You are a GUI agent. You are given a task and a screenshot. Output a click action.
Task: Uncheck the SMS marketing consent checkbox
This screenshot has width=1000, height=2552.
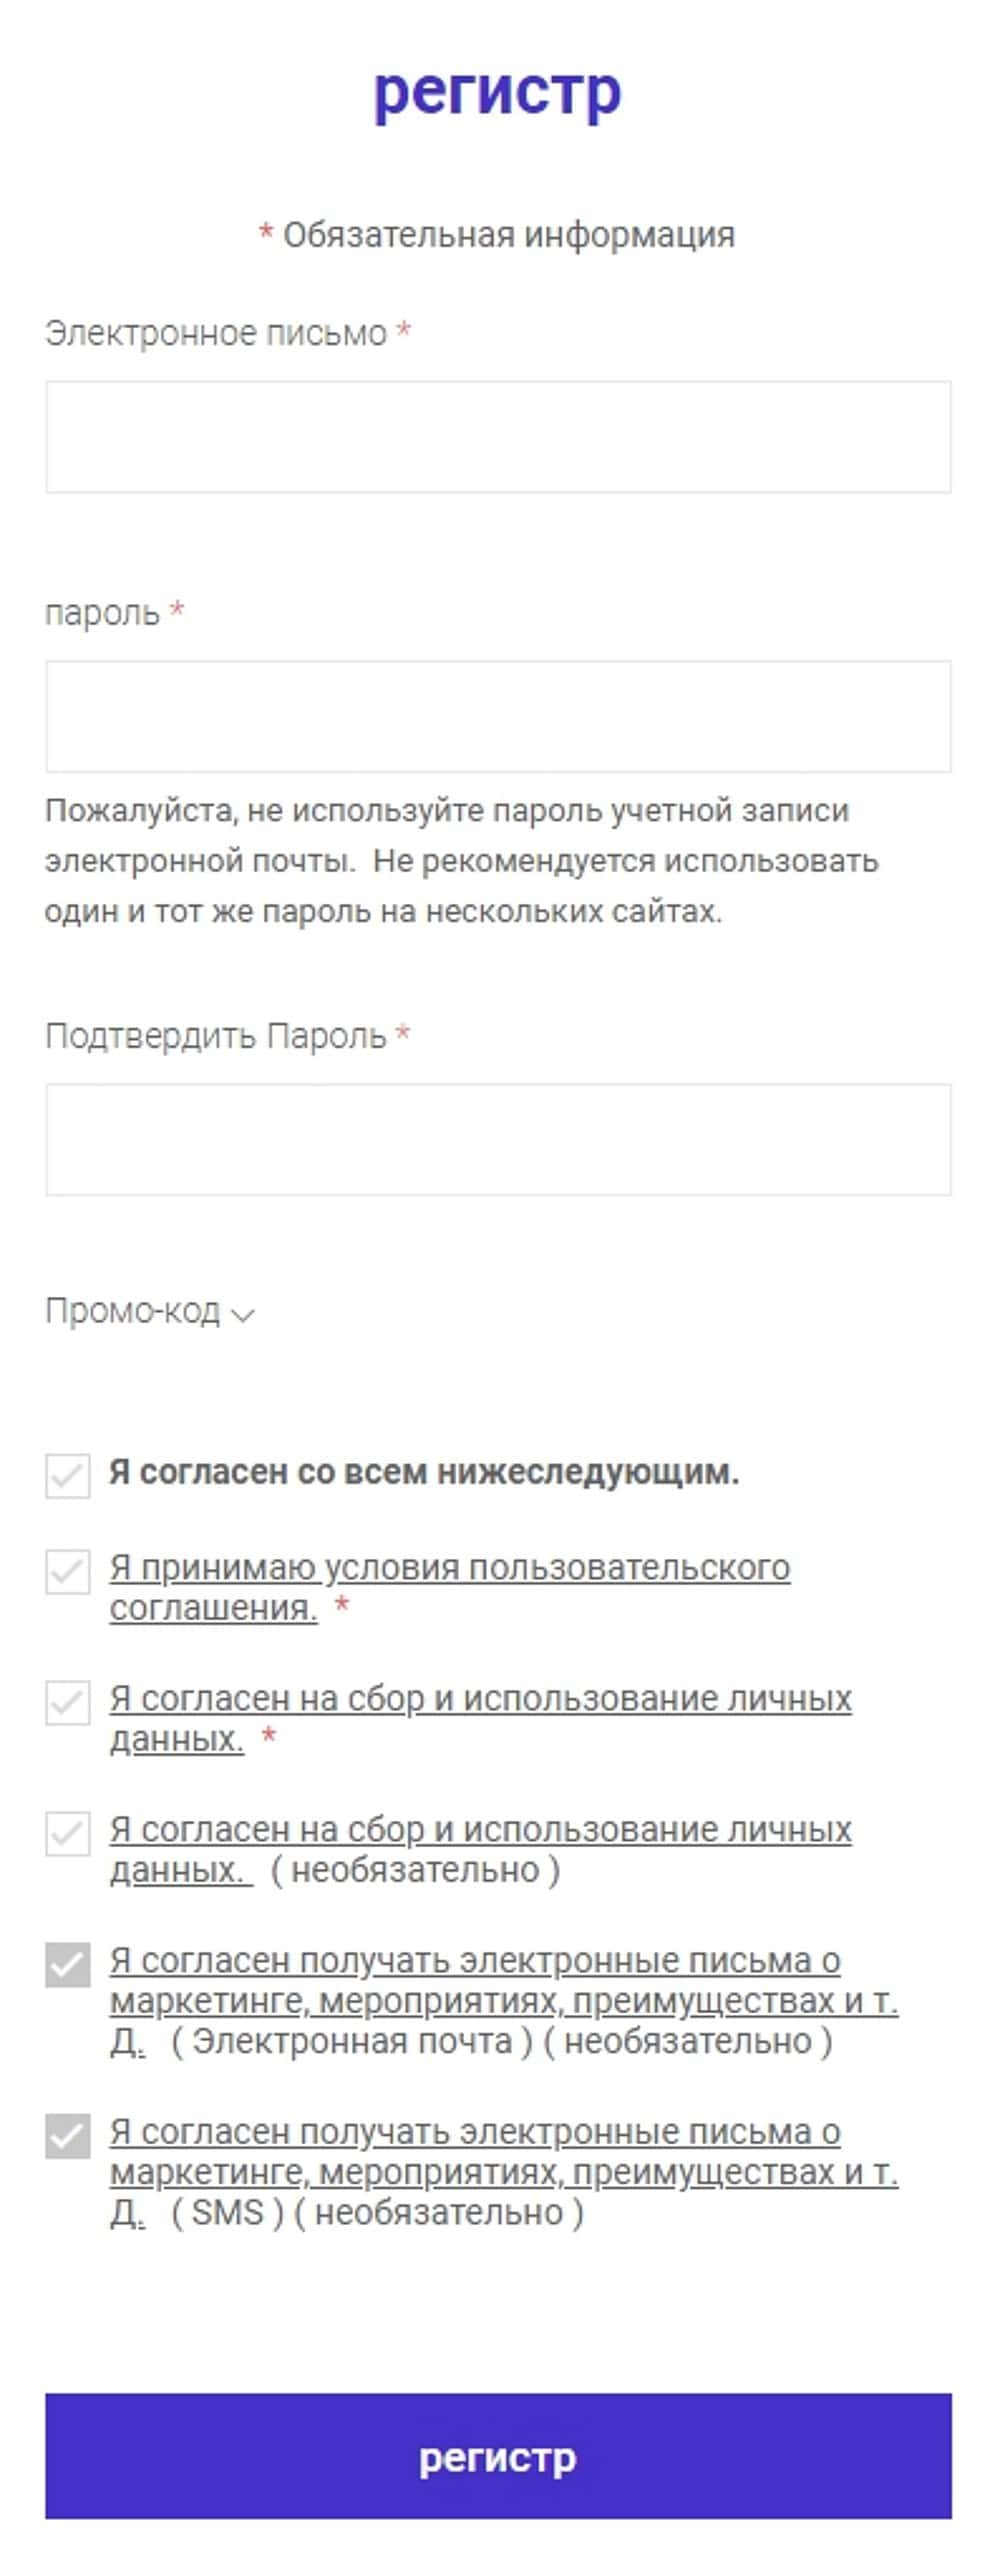click(68, 2135)
